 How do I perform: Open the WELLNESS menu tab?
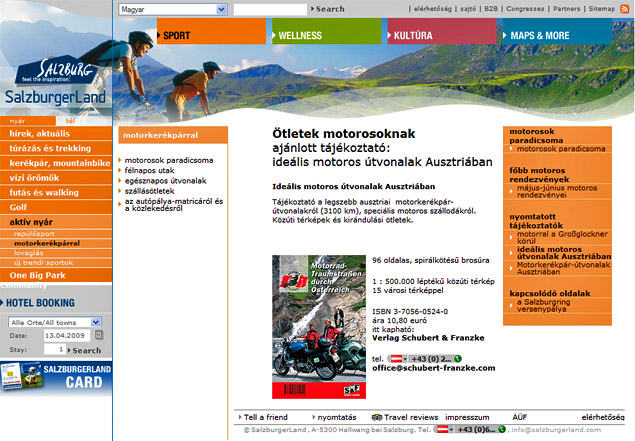(327, 31)
